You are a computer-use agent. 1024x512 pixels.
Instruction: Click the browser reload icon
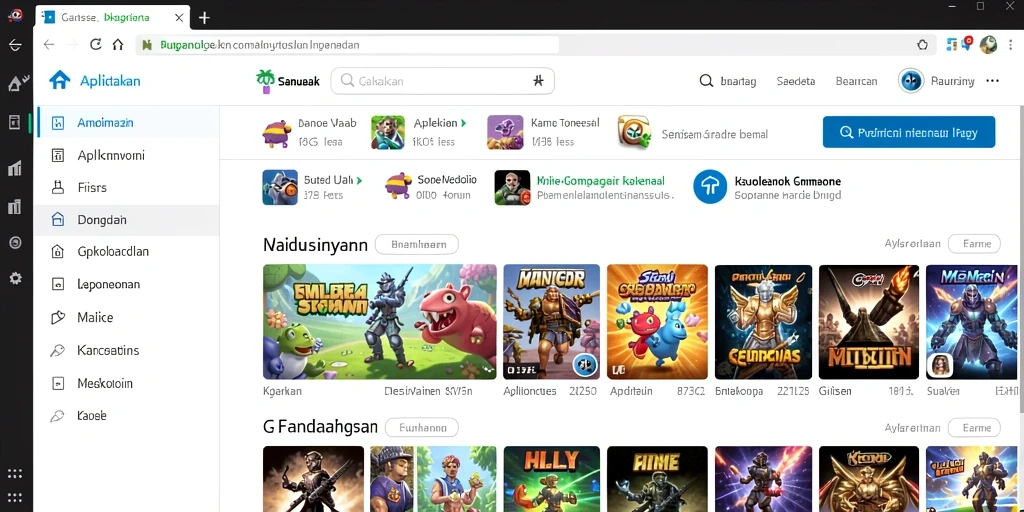pyautogui.click(x=95, y=44)
